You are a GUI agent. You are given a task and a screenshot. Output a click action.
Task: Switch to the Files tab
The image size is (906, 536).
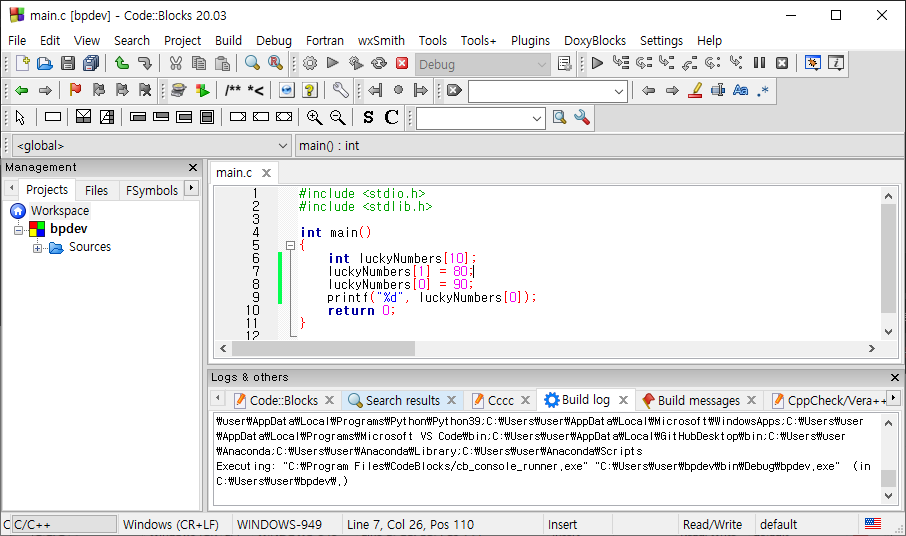coord(96,190)
